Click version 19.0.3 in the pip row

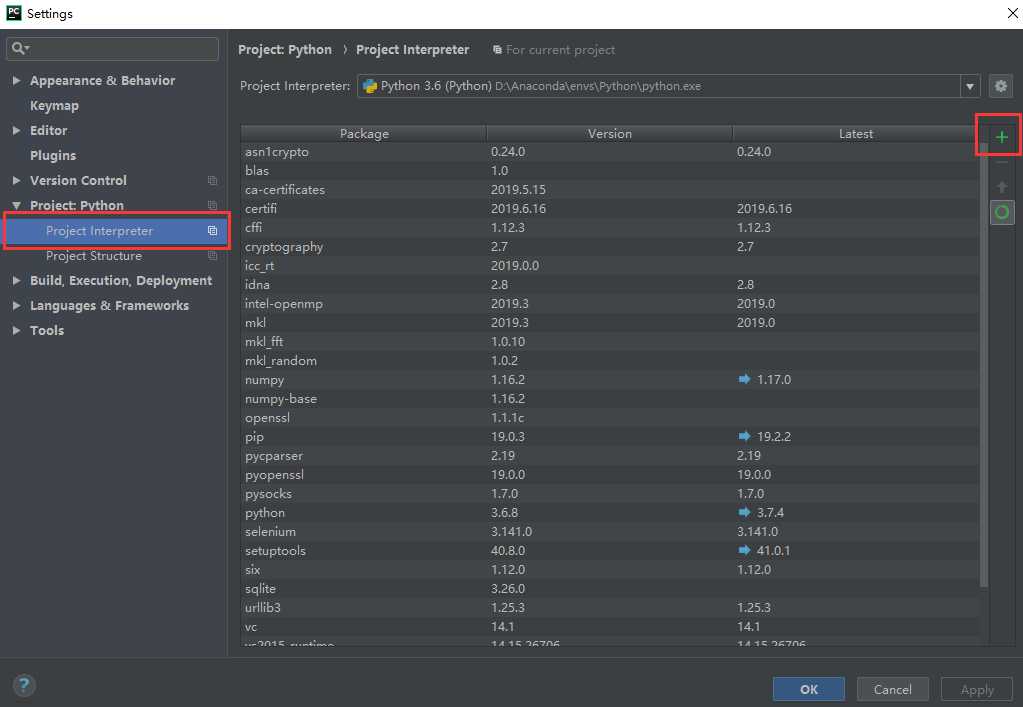coord(508,436)
